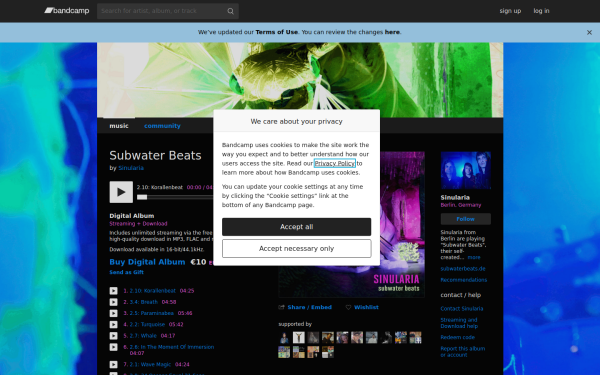Open track title '2.2: Turquoise'

click(x=147, y=324)
